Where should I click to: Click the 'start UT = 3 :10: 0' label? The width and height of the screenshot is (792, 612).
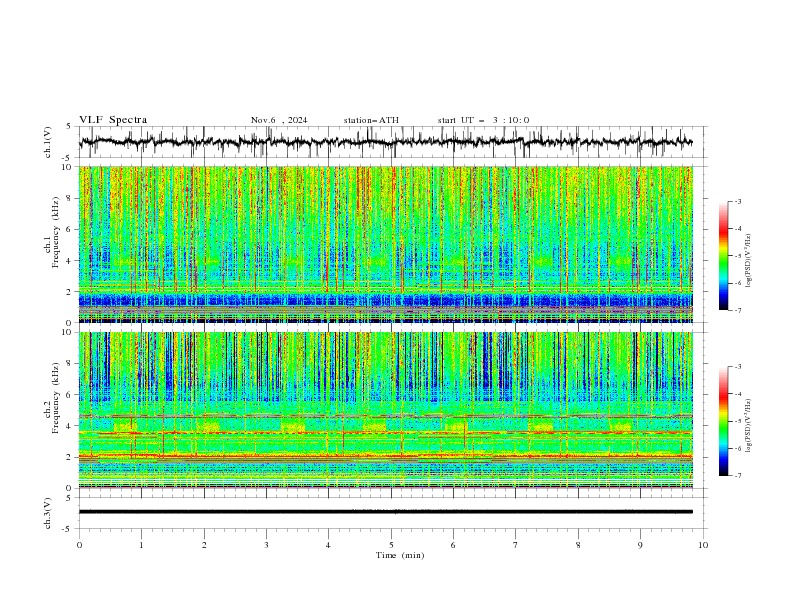(x=483, y=120)
